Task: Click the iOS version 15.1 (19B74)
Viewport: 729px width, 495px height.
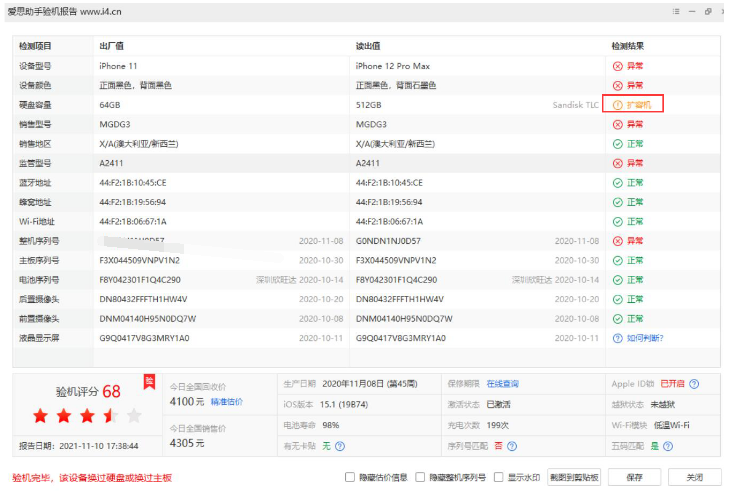Action: (x=344, y=405)
